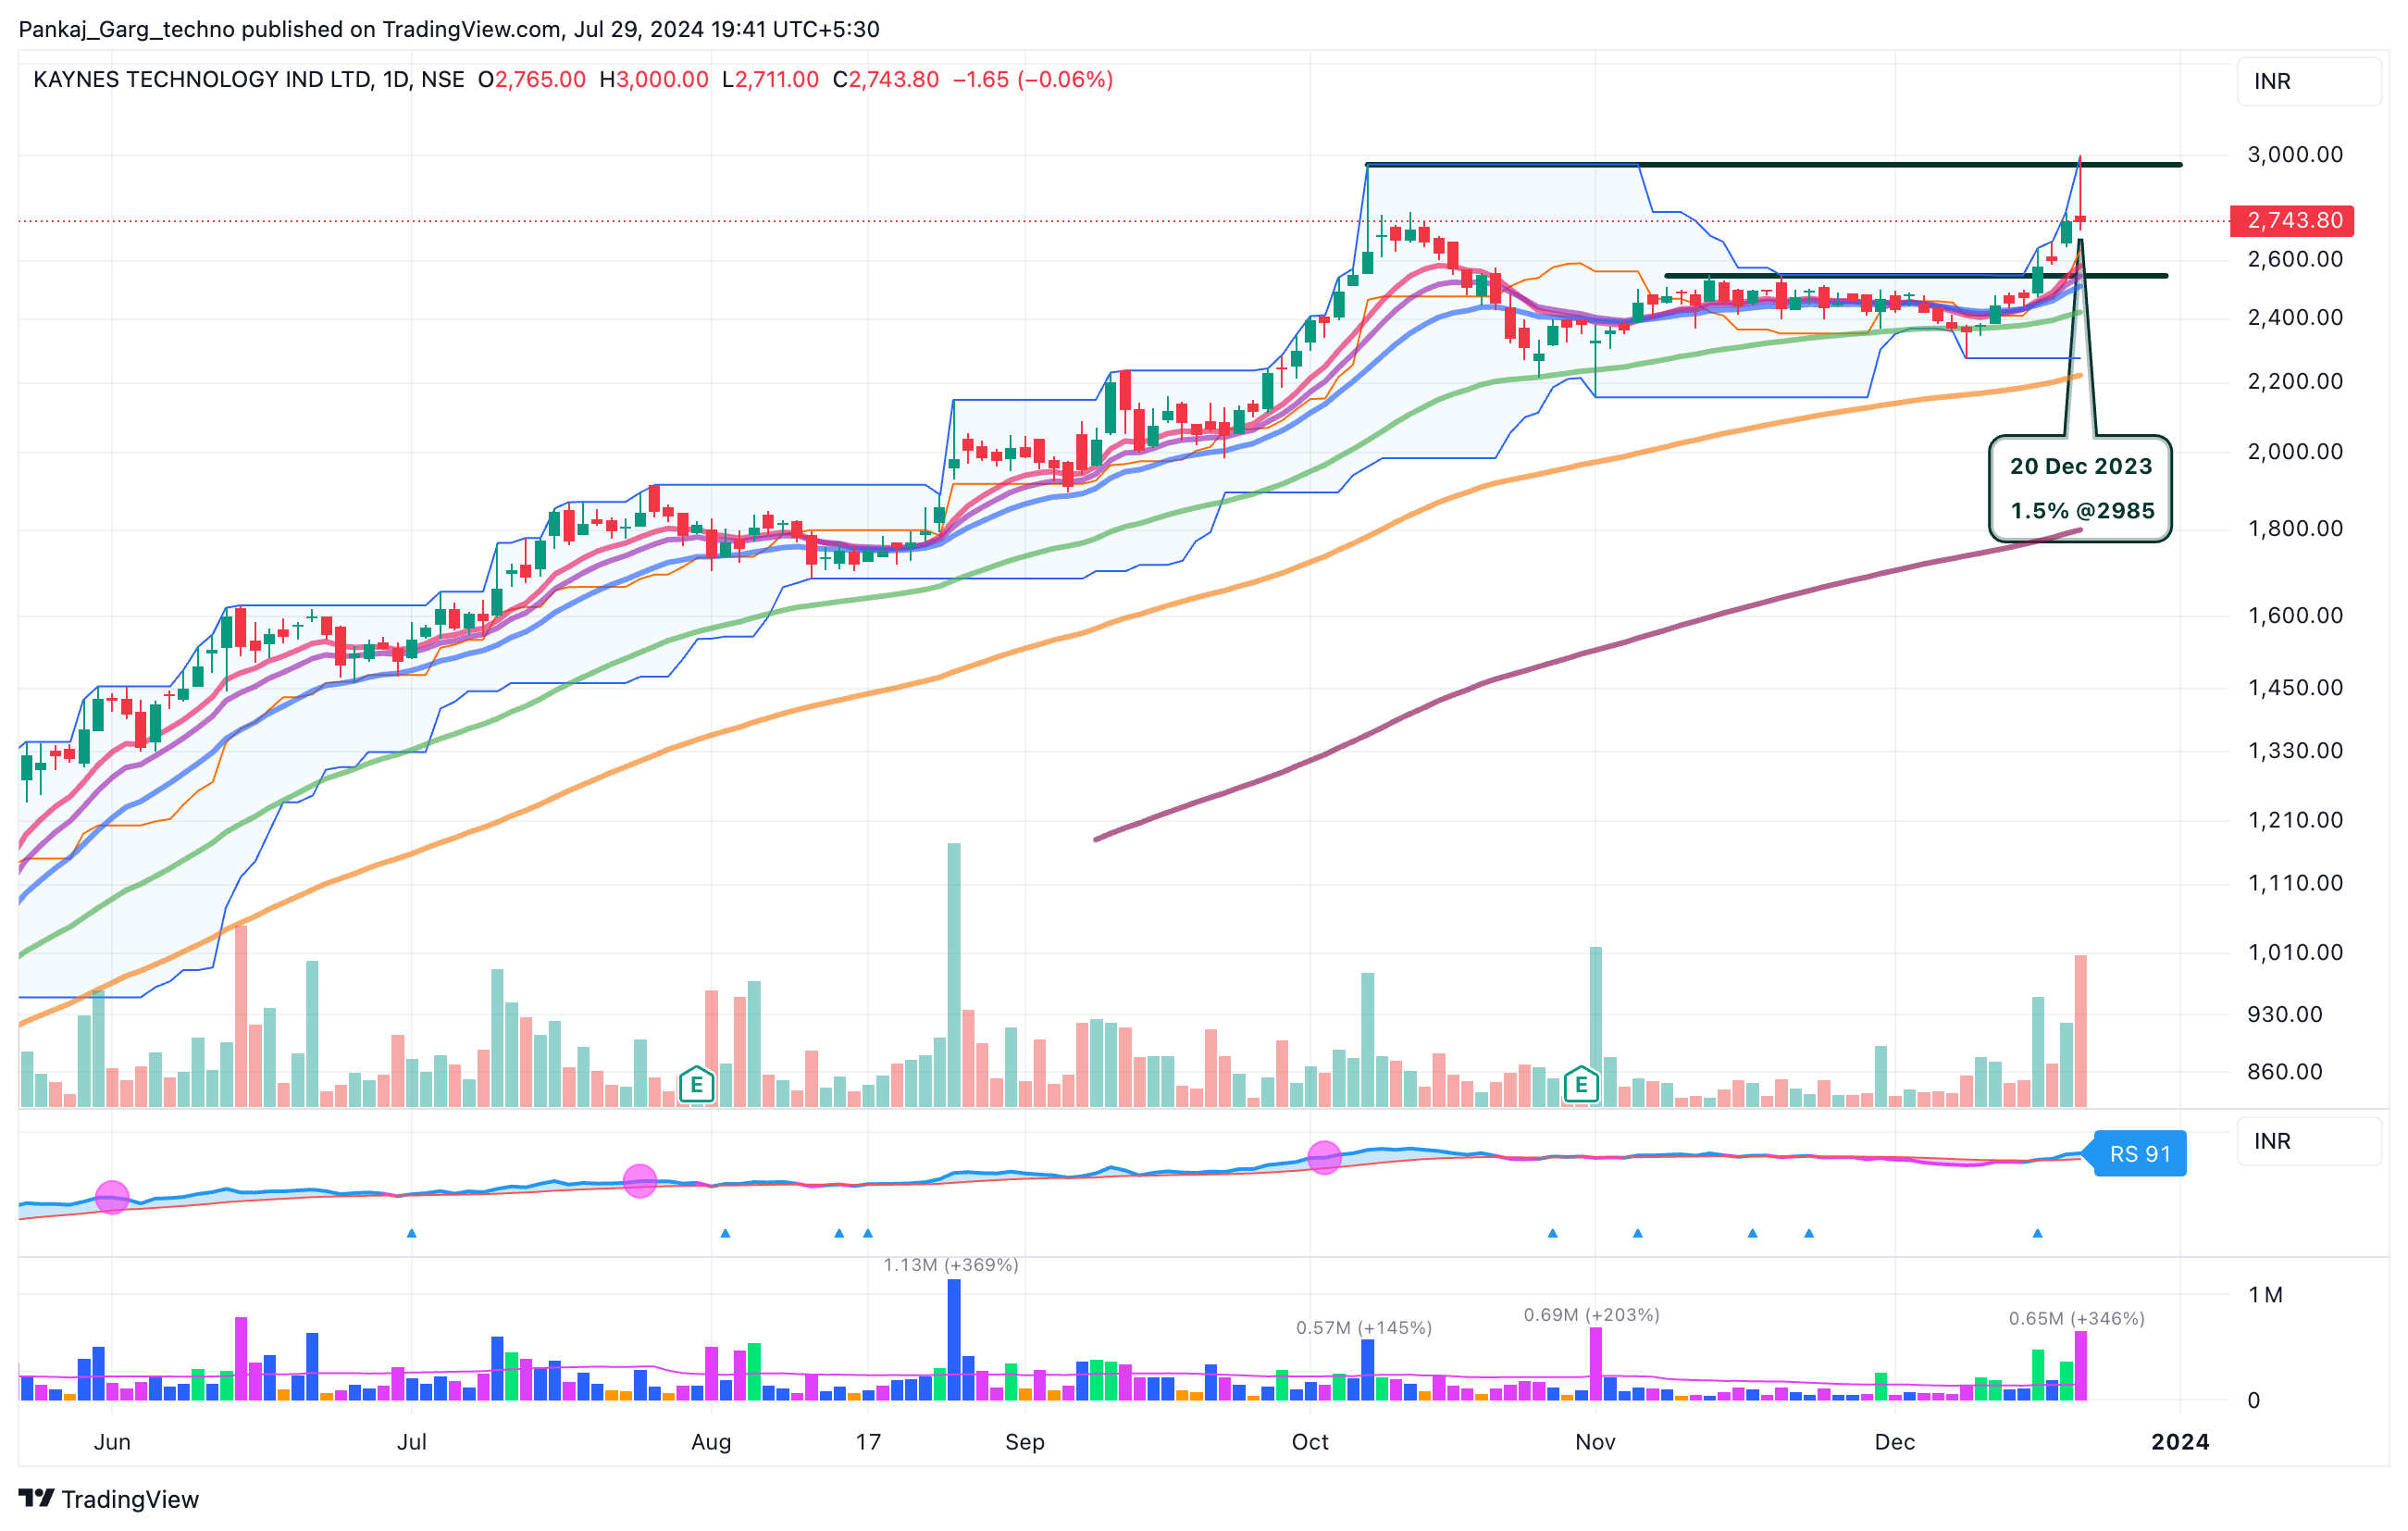2408x1531 pixels.
Task: Click the November earnings E marker
Action: click(1580, 1084)
